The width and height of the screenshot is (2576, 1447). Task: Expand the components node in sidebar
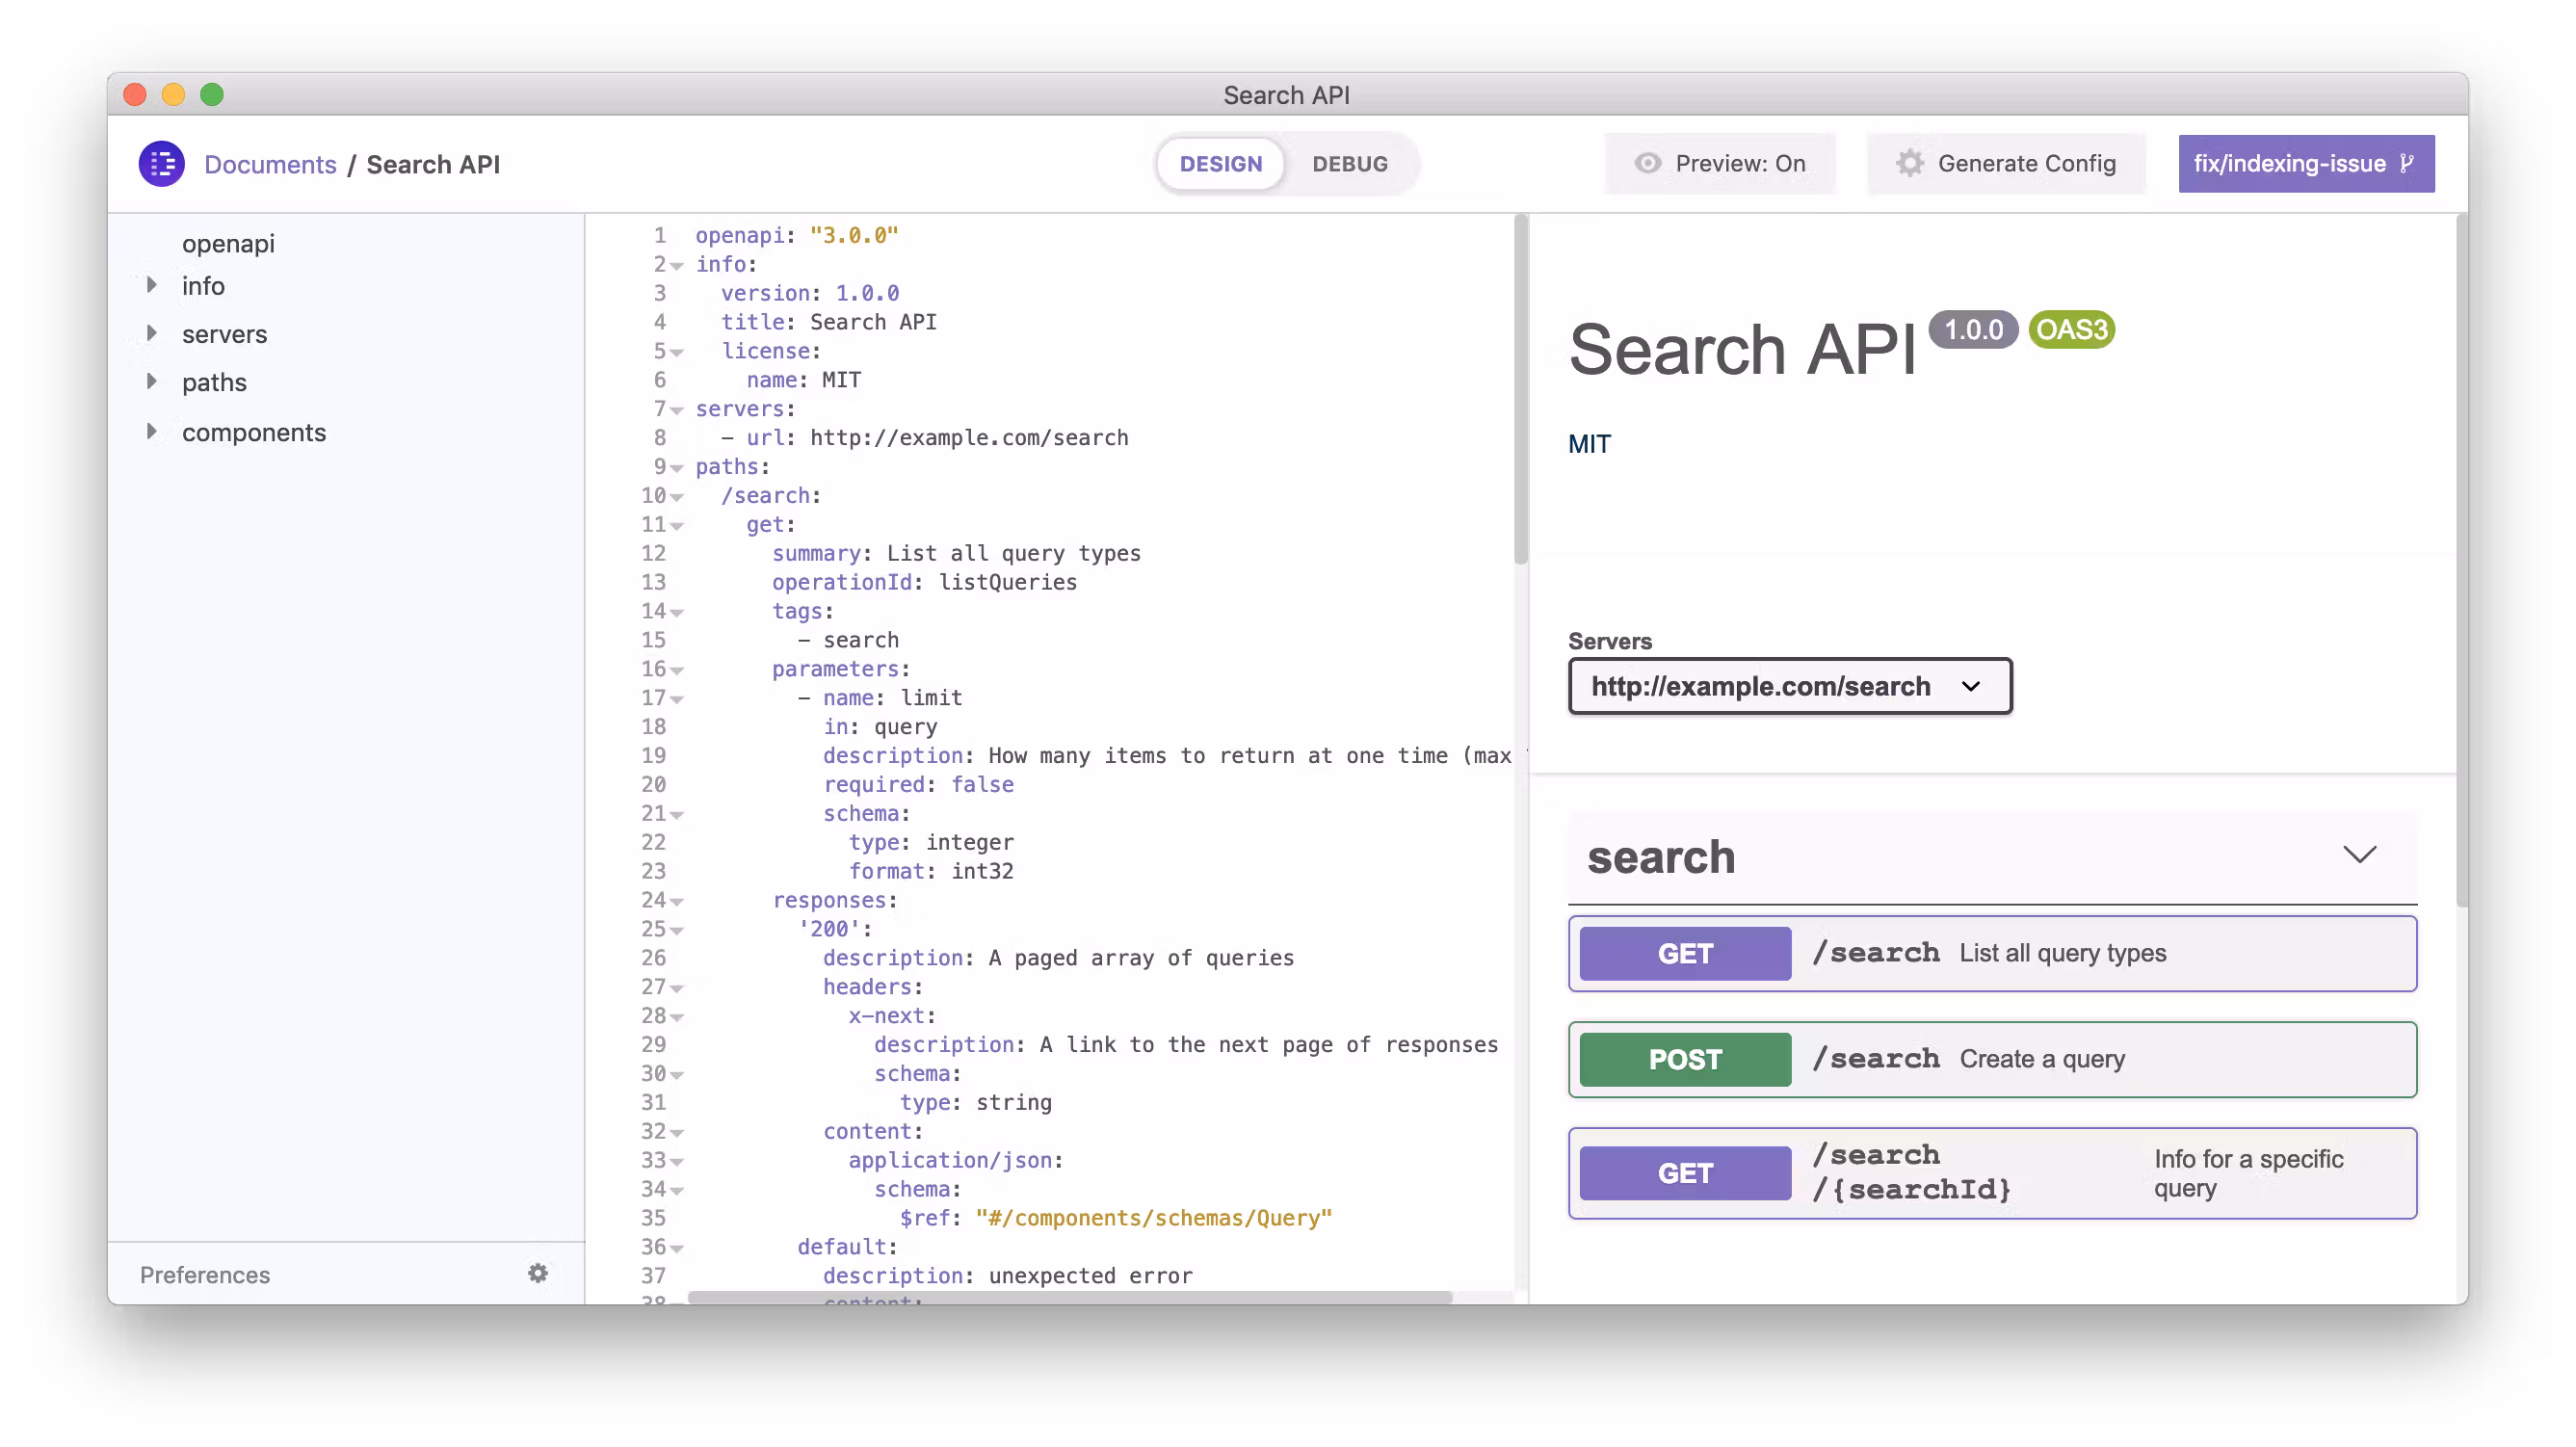click(x=152, y=431)
